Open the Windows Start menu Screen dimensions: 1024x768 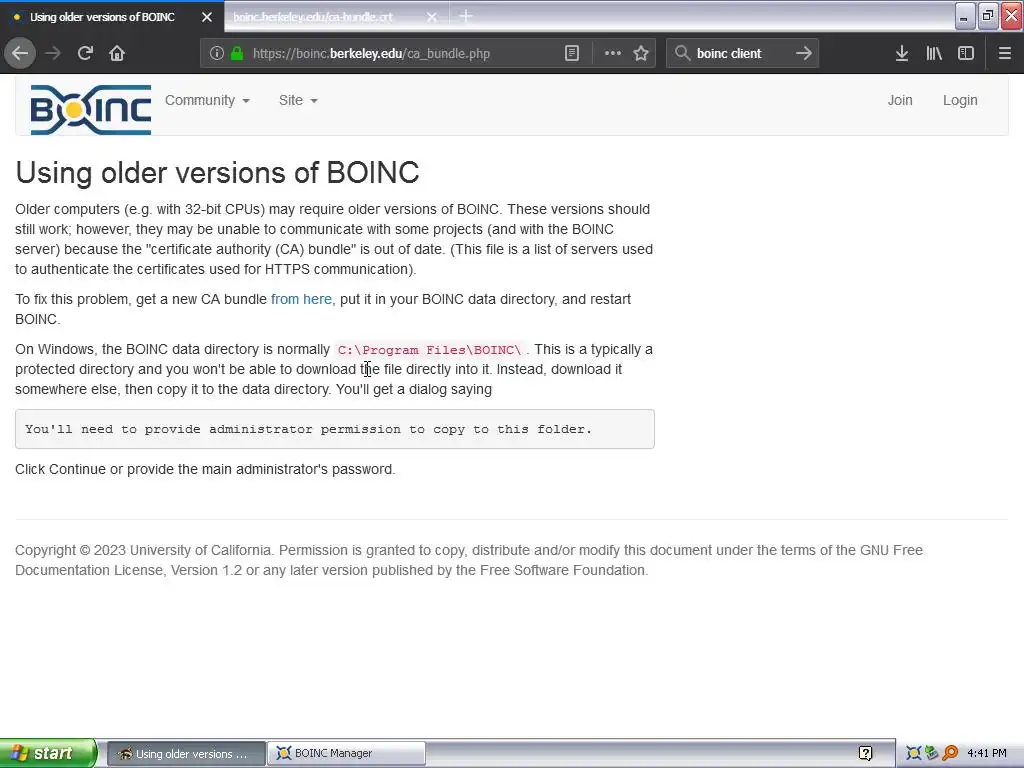[48, 753]
